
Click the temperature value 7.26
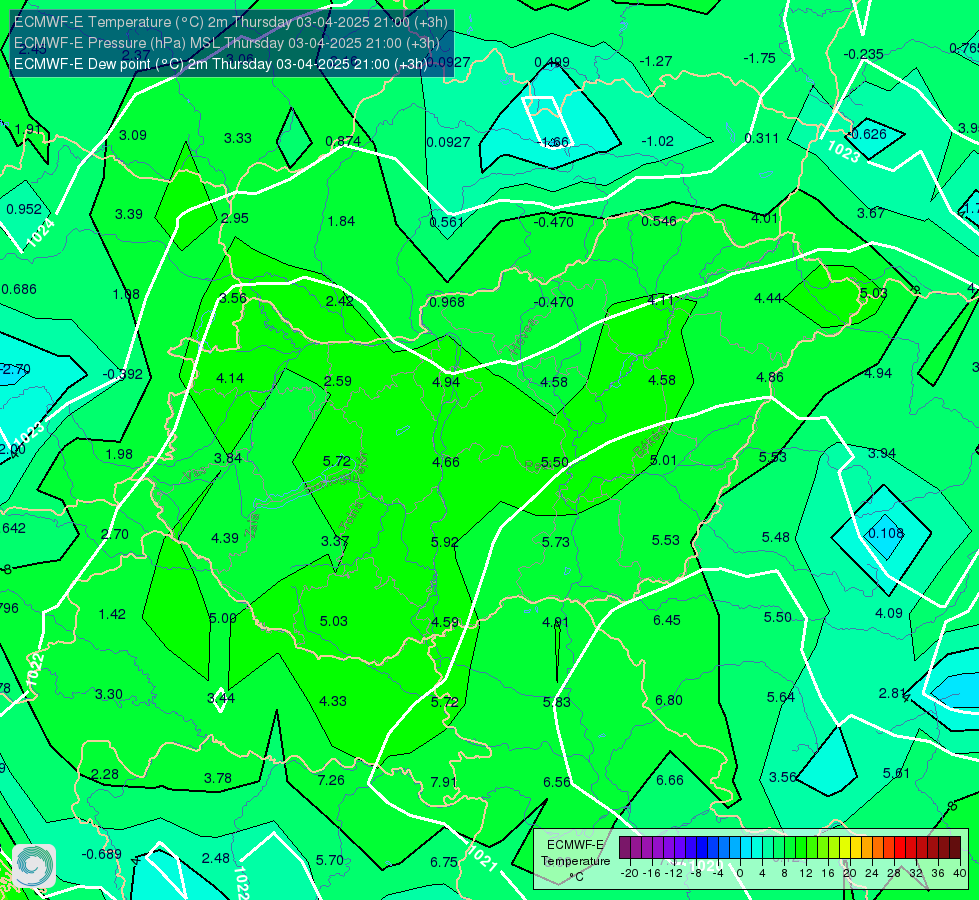[x=331, y=779]
